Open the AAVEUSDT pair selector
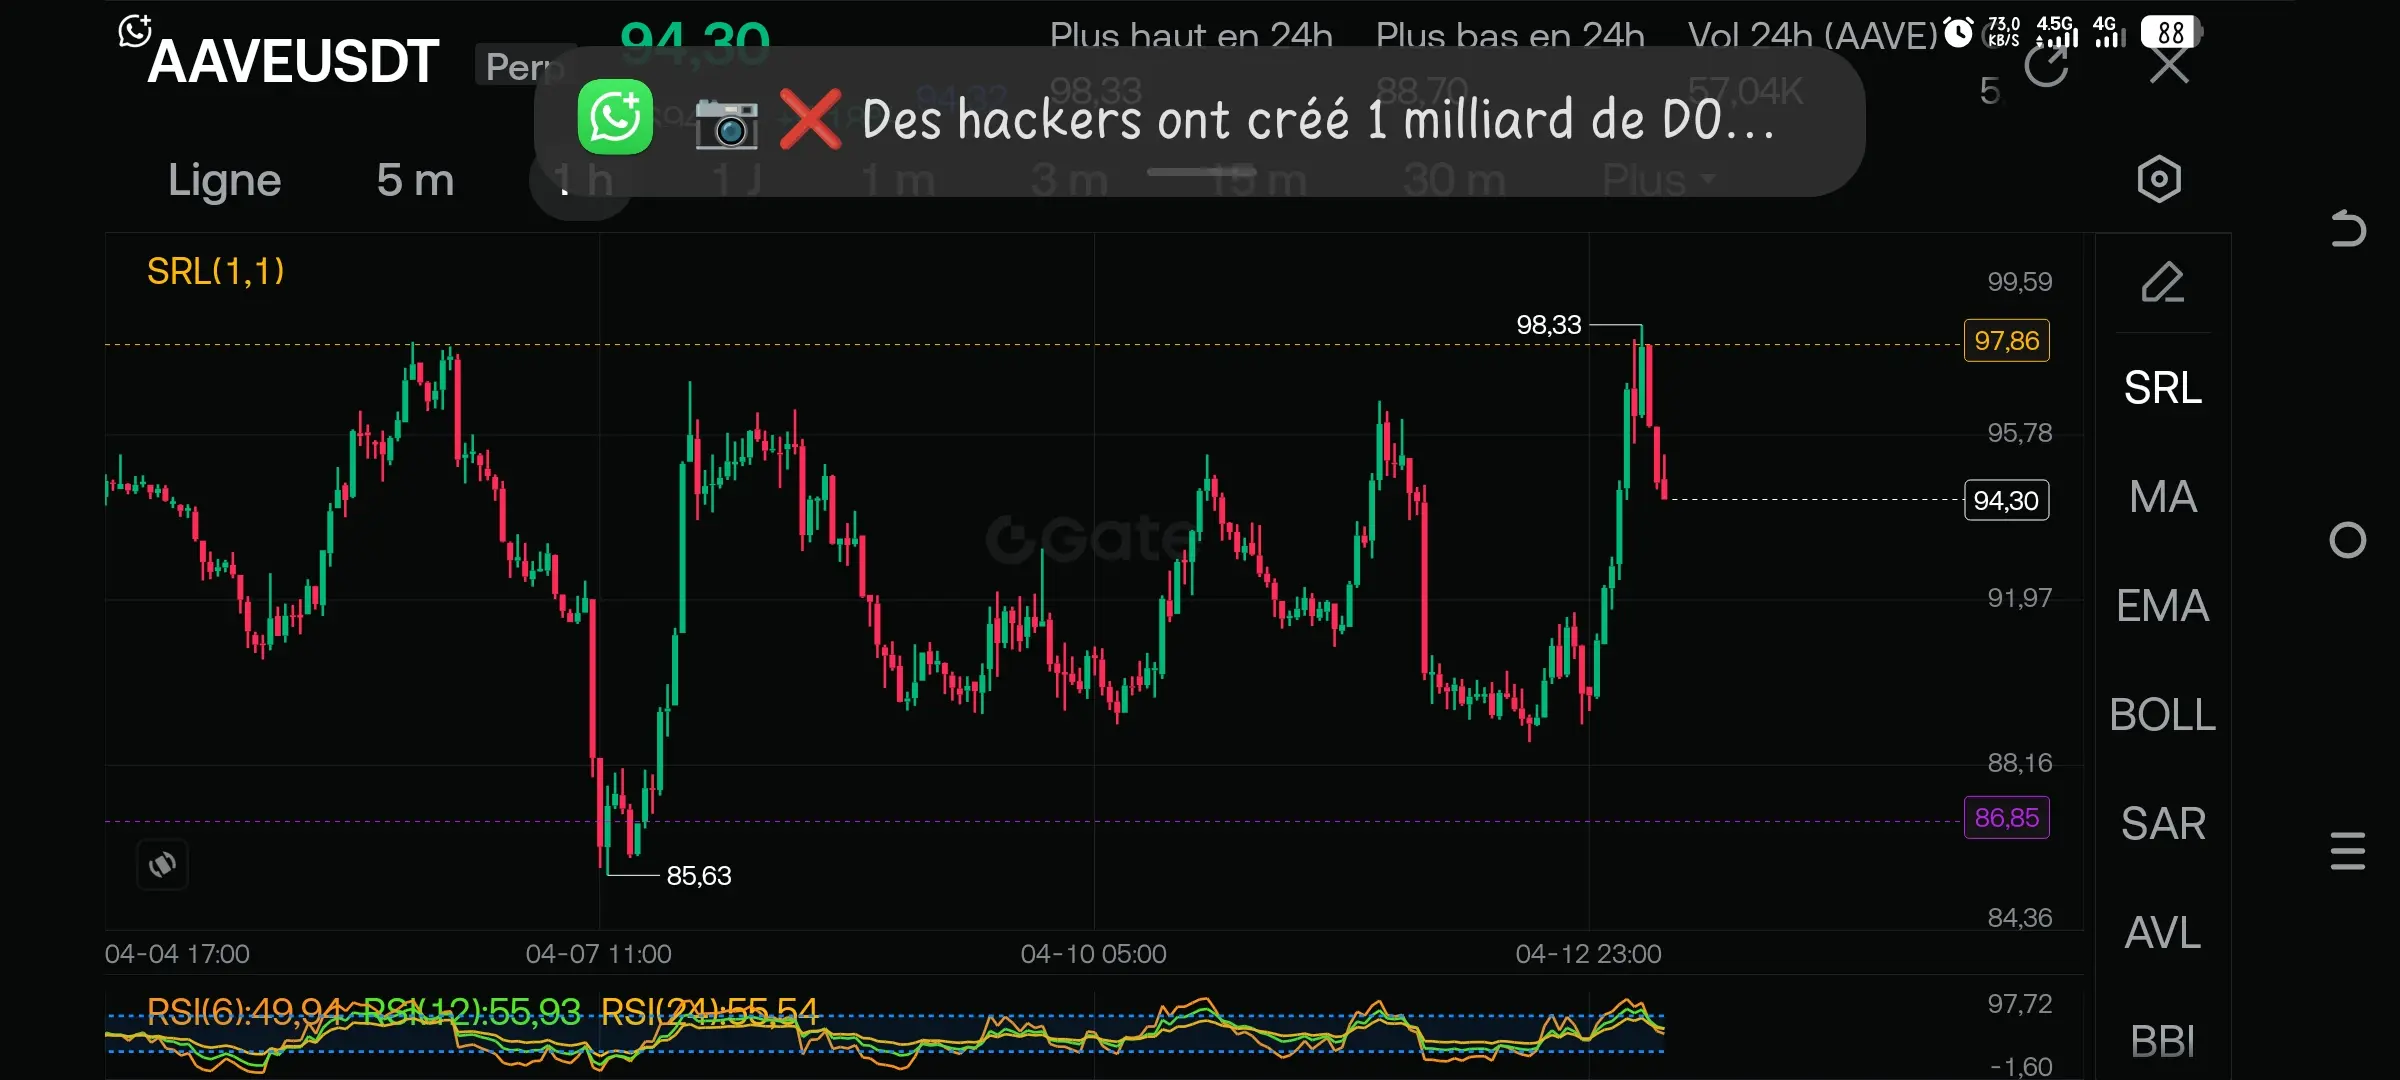Screen dimensions: 2400x1080 coord(293,62)
